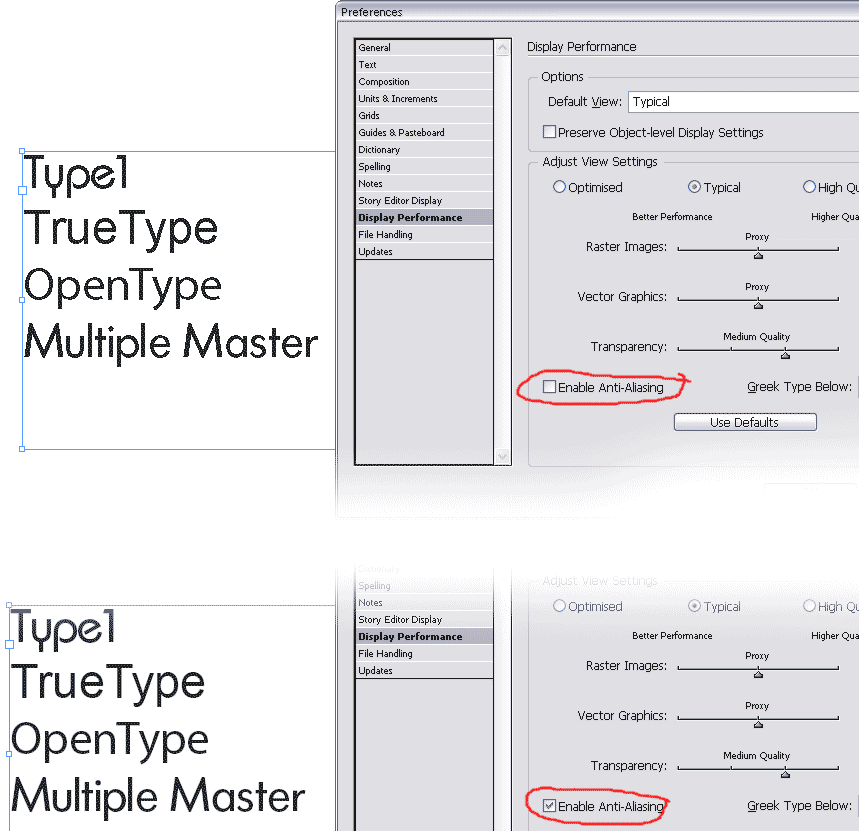The height and width of the screenshot is (831, 859).
Task: Select Optimised radio in upper Preferences dialog
Action: pyautogui.click(x=559, y=187)
